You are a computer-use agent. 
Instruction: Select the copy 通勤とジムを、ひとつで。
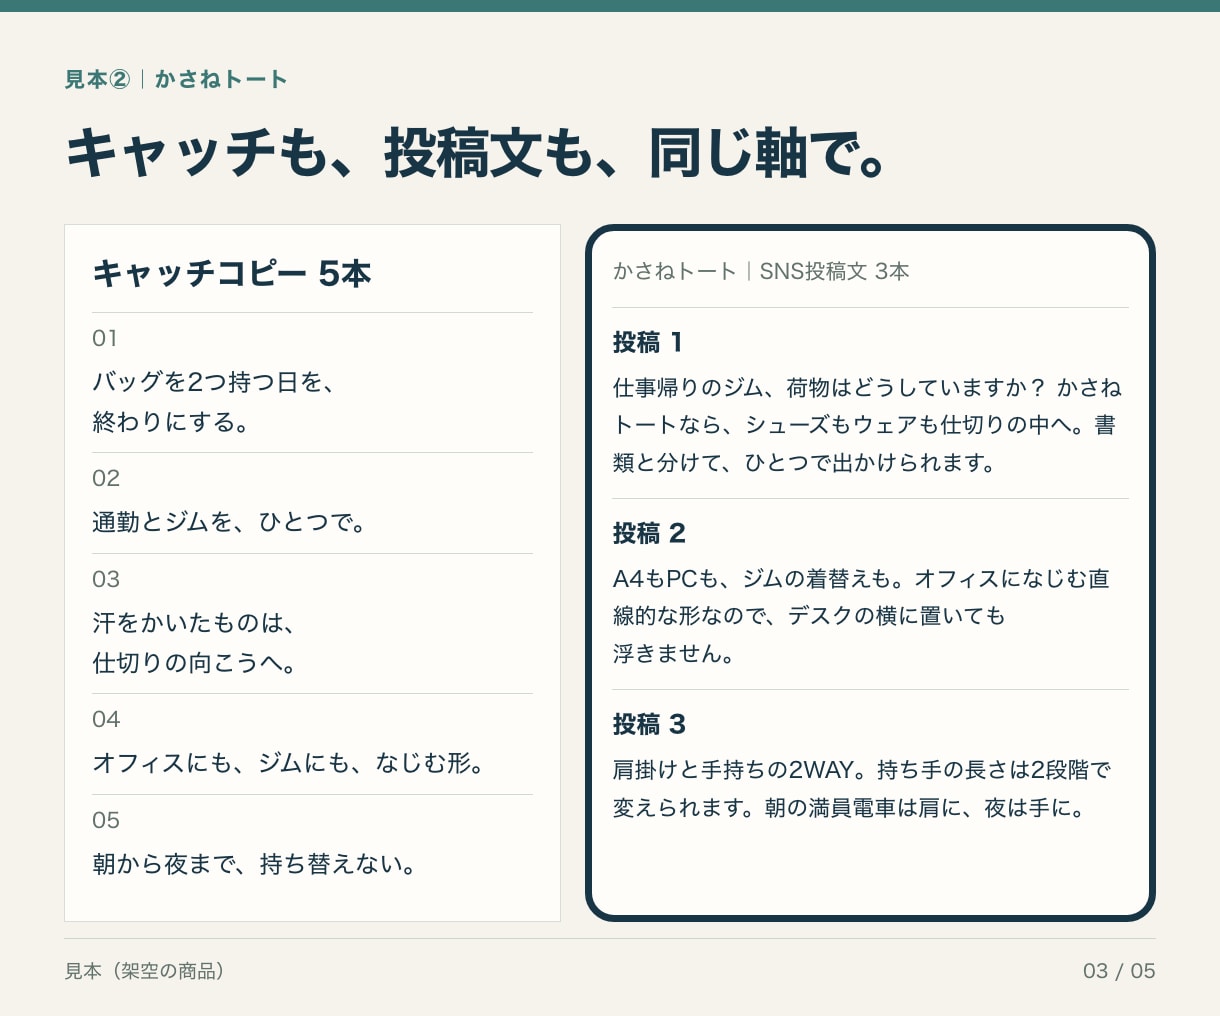(229, 522)
